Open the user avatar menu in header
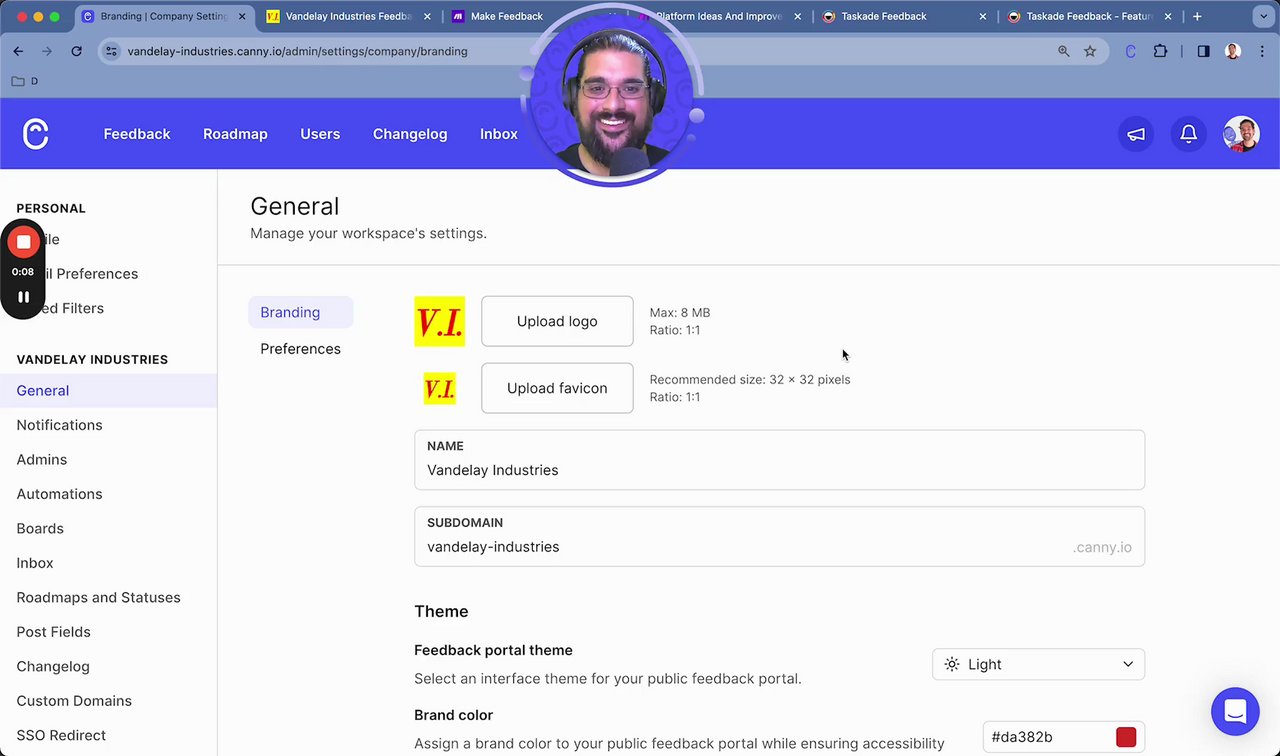This screenshot has height=756, width=1280. (x=1241, y=134)
